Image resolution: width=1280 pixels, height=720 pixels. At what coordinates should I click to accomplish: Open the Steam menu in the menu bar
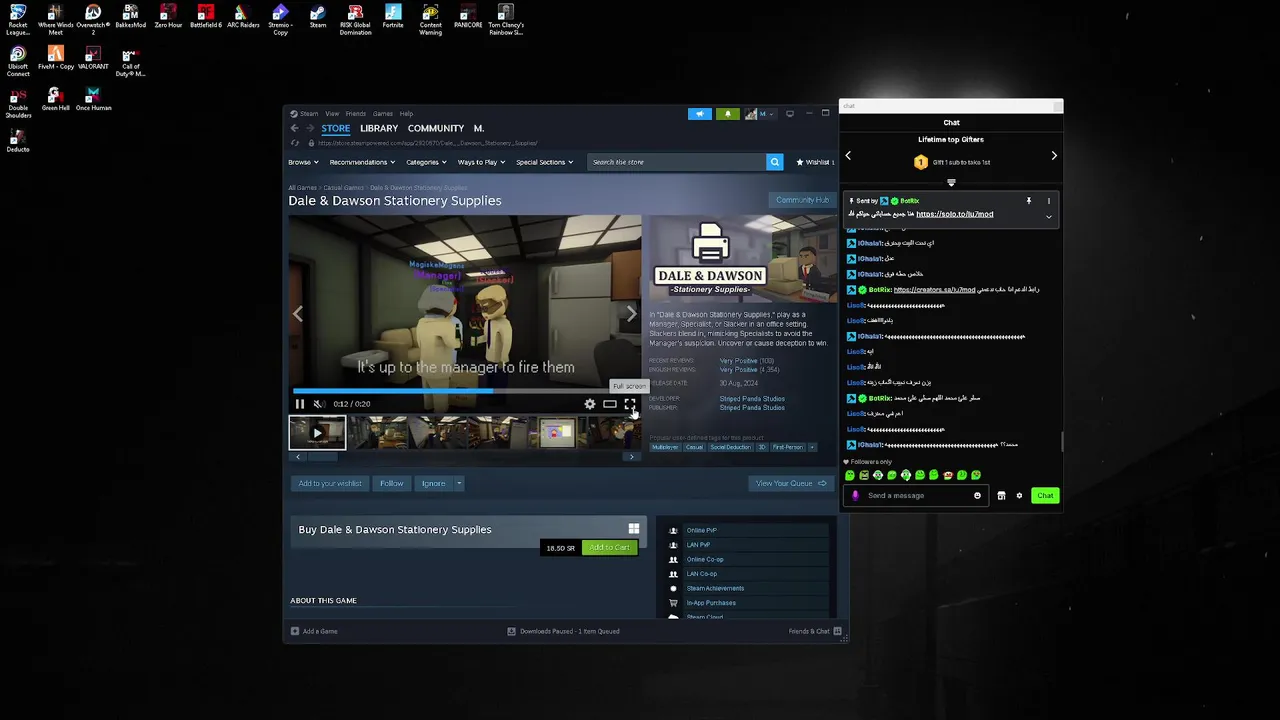tap(309, 114)
